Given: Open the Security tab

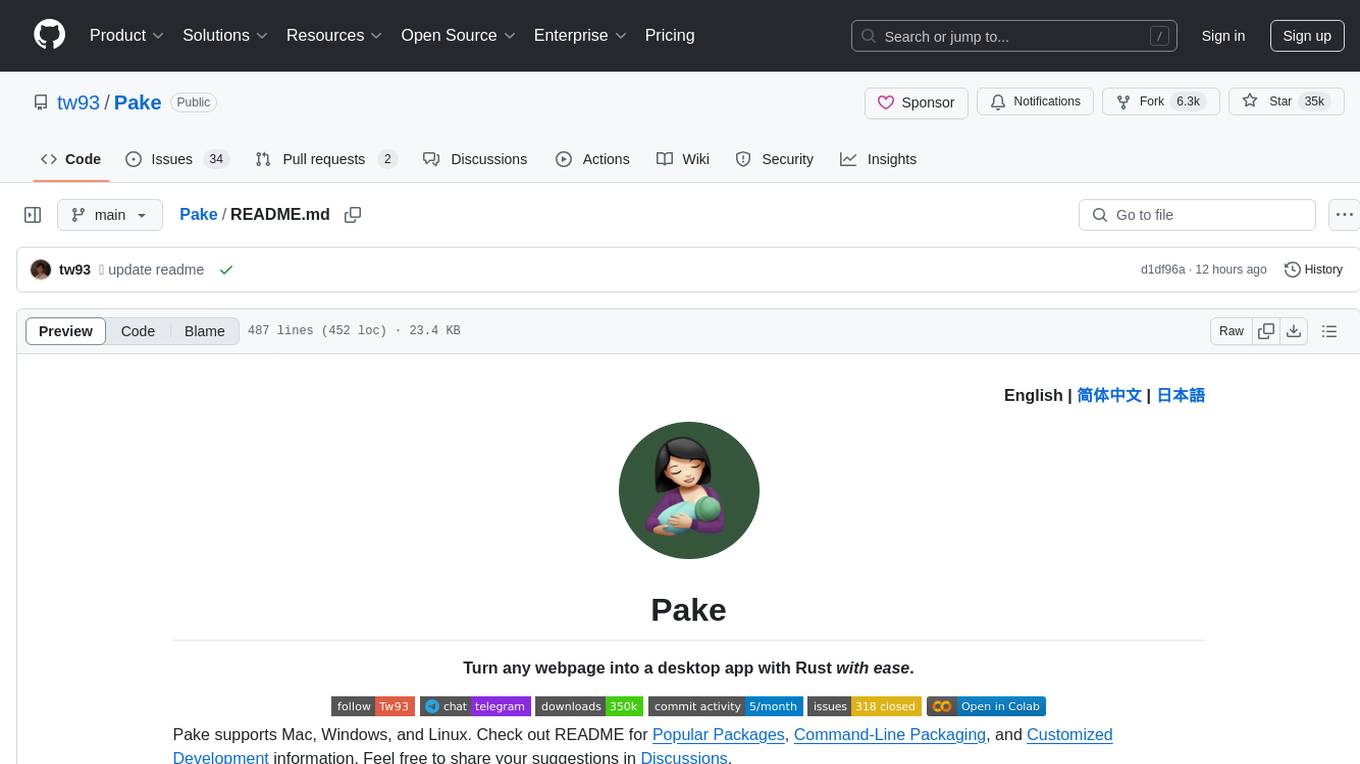Looking at the screenshot, I should (774, 159).
